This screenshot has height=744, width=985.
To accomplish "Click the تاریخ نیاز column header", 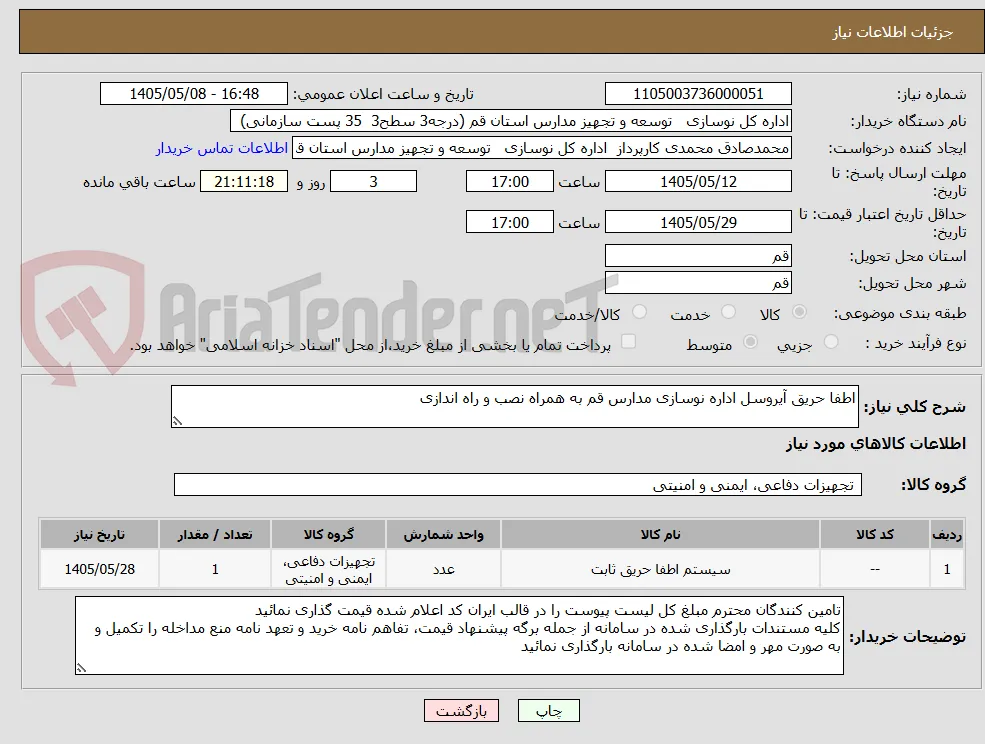I will click(x=99, y=535).
